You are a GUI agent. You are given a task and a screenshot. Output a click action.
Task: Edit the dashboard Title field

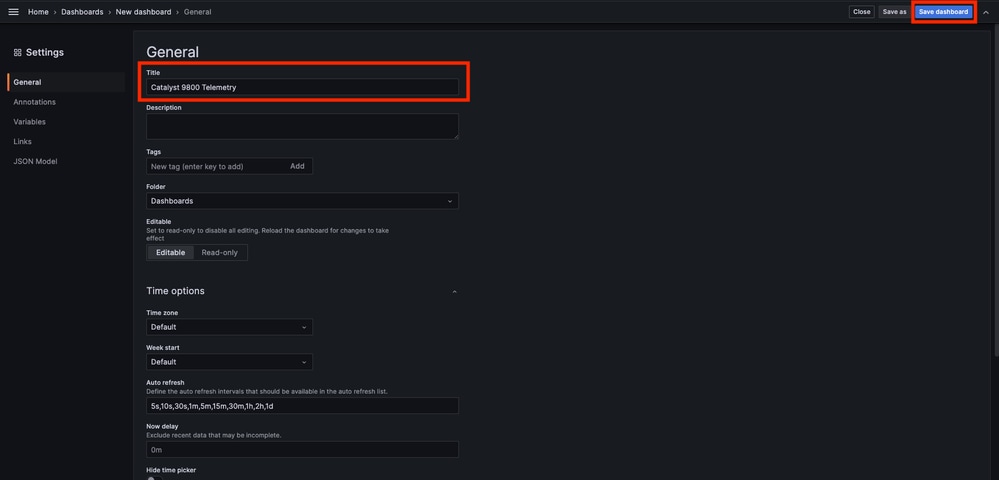302,87
